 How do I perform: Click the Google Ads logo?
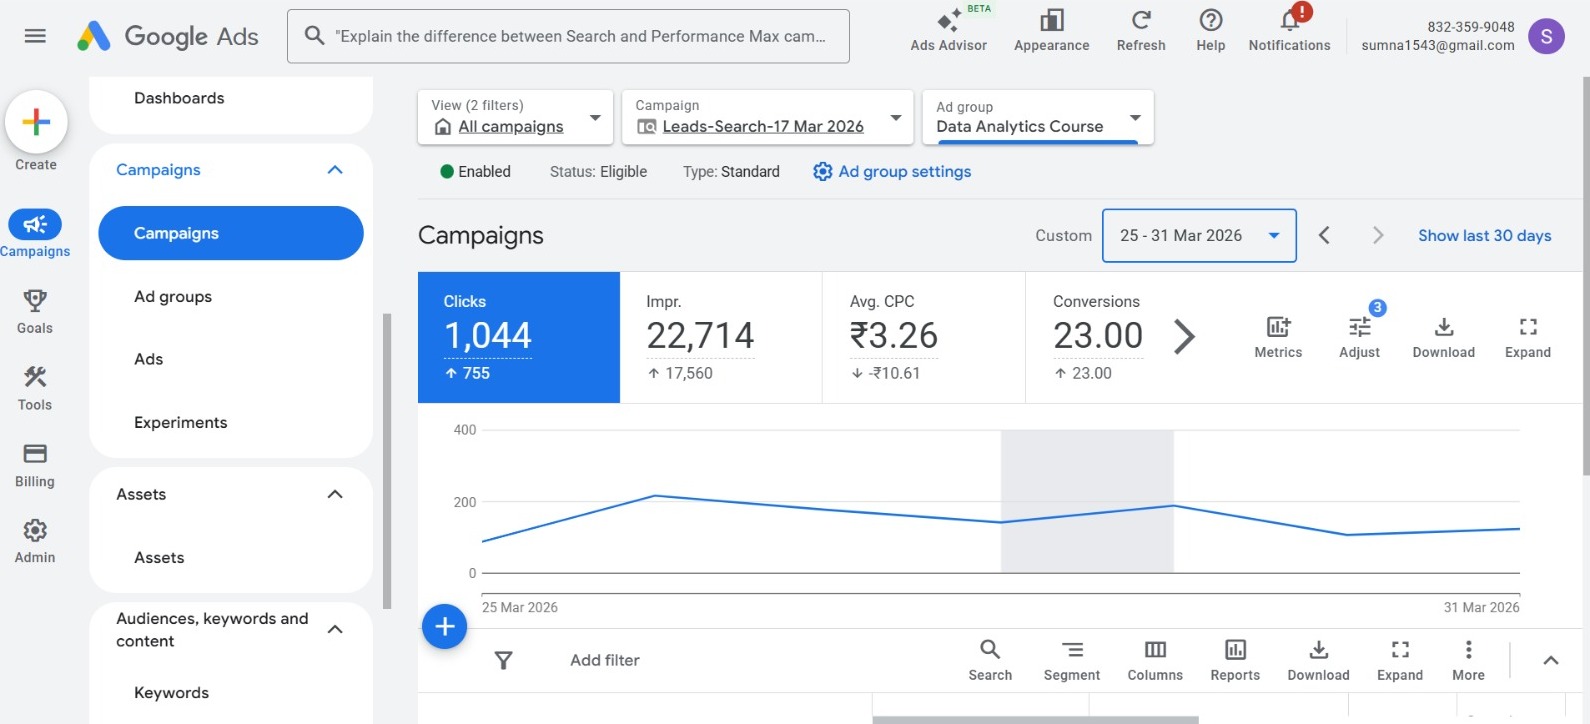tap(168, 36)
